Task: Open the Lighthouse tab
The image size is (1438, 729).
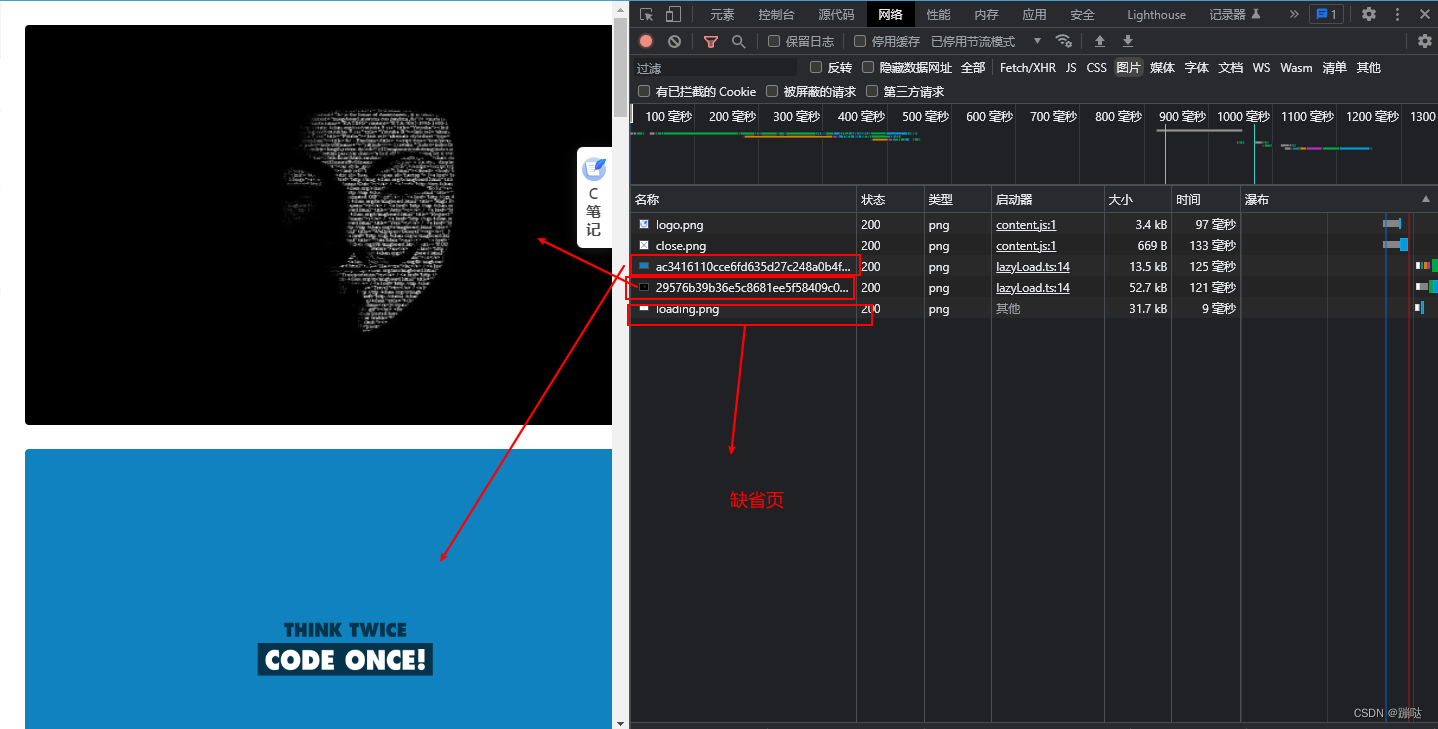Action: pyautogui.click(x=1156, y=14)
